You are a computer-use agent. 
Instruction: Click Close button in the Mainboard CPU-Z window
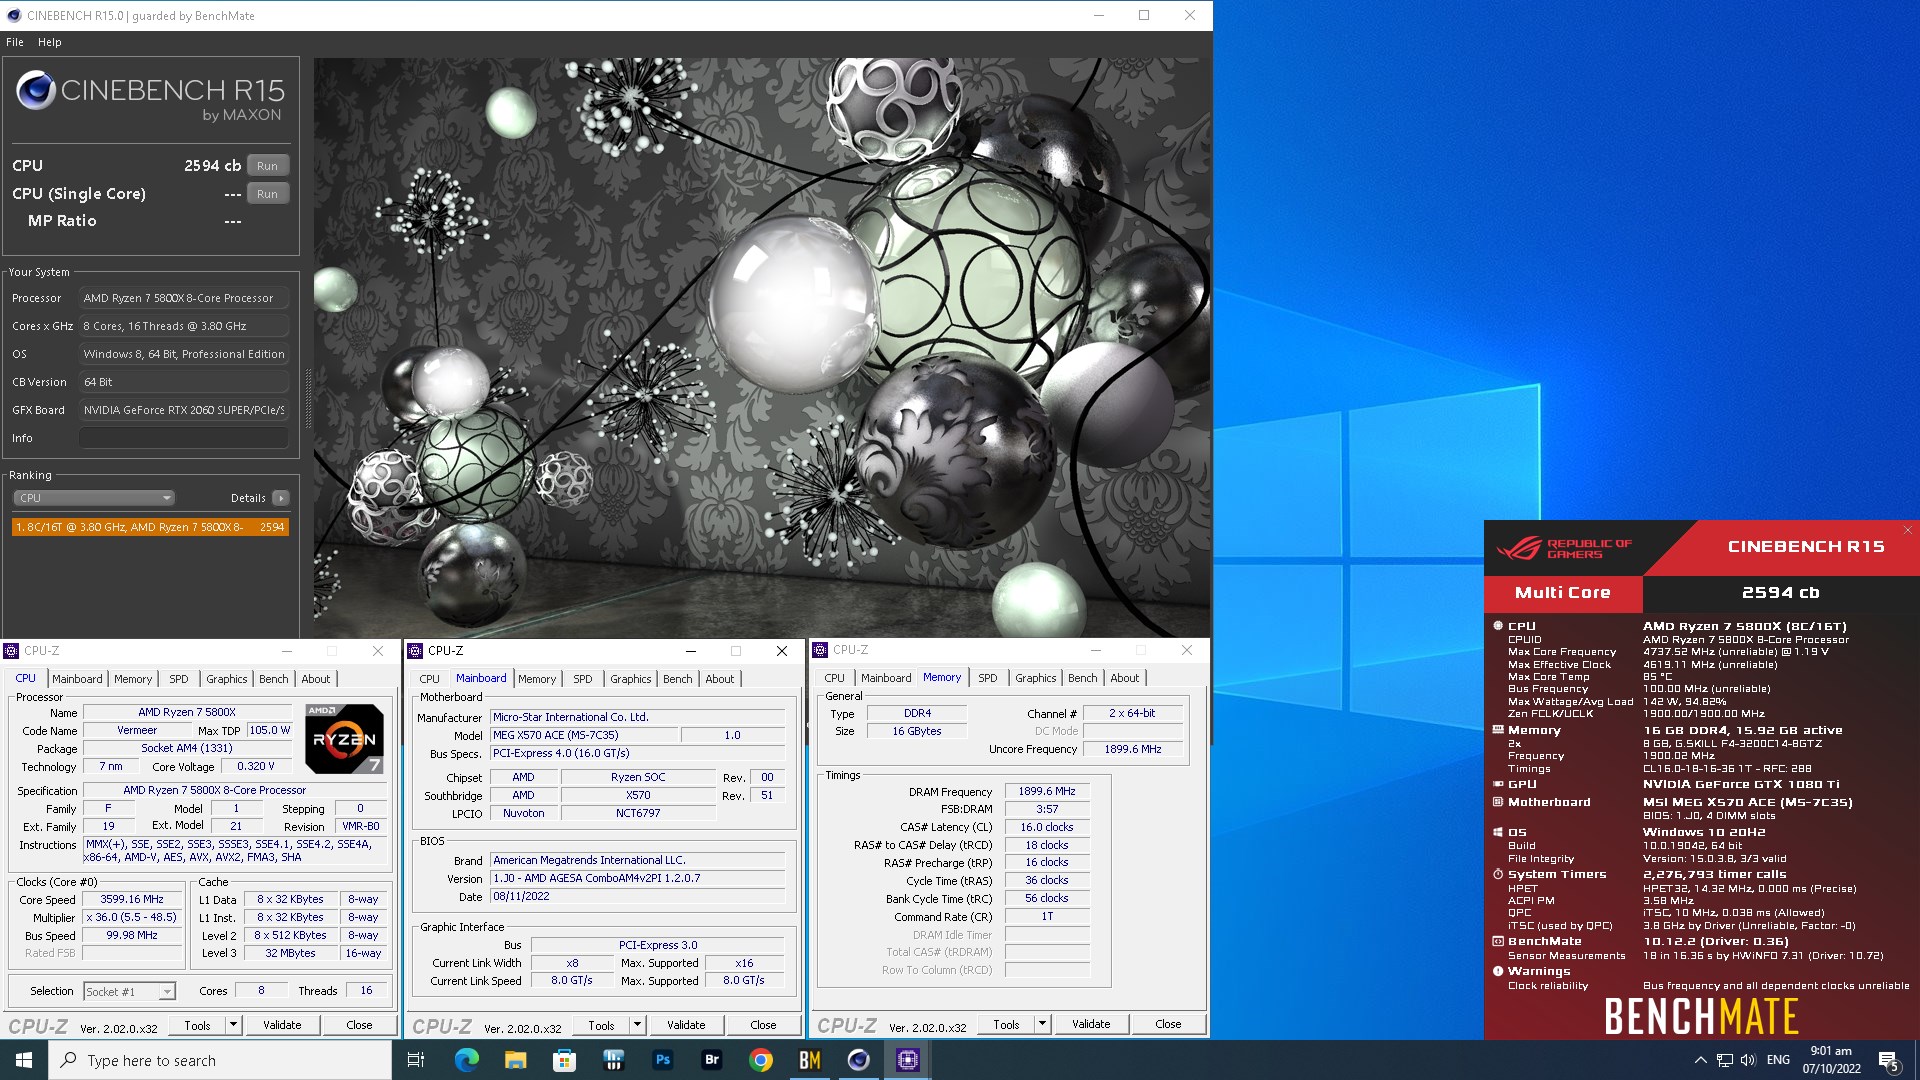pos(763,1025)
